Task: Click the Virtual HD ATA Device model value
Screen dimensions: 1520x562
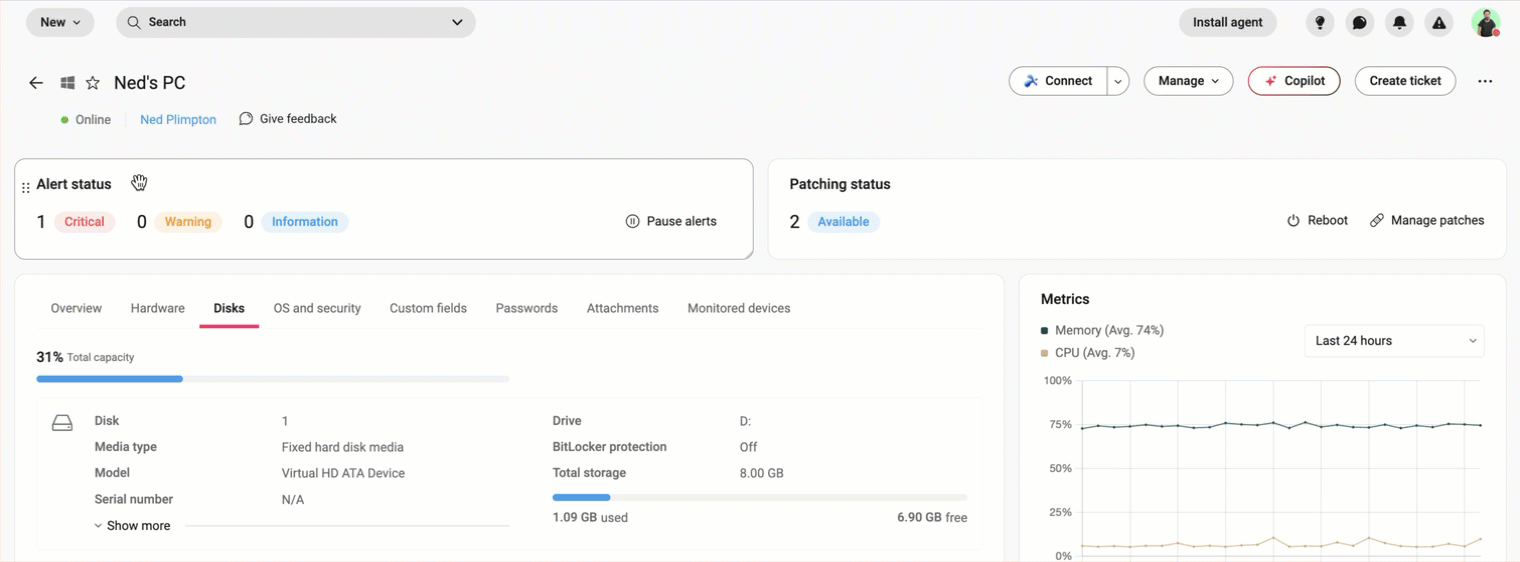Action: (343, 473)
